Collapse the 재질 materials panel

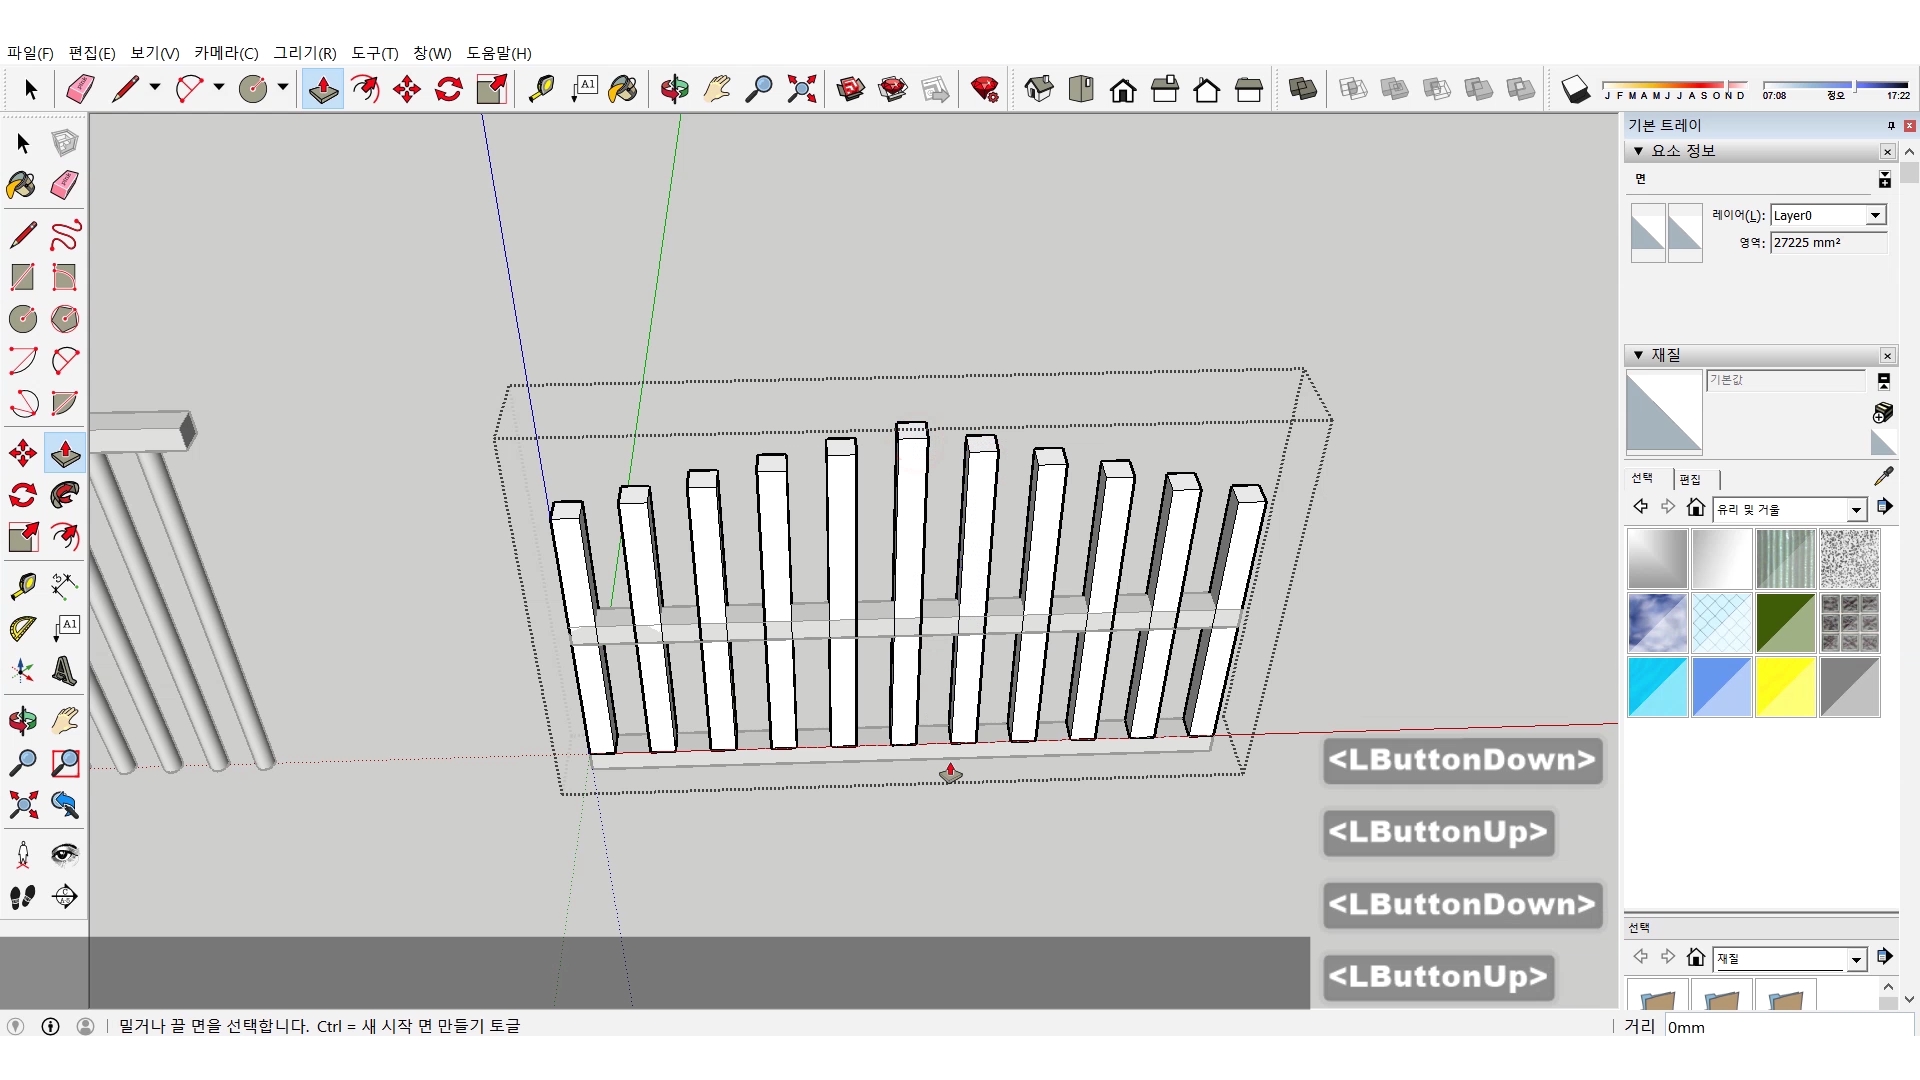point(1638,355)
